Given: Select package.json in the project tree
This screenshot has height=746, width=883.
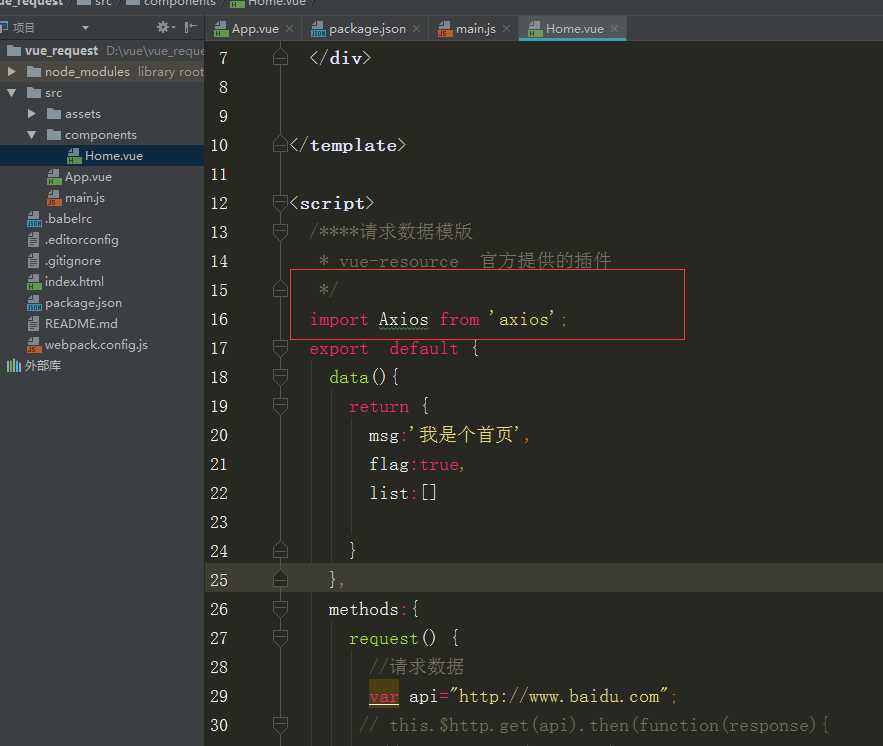Looking at the screenshot, I should coord(83,303).
